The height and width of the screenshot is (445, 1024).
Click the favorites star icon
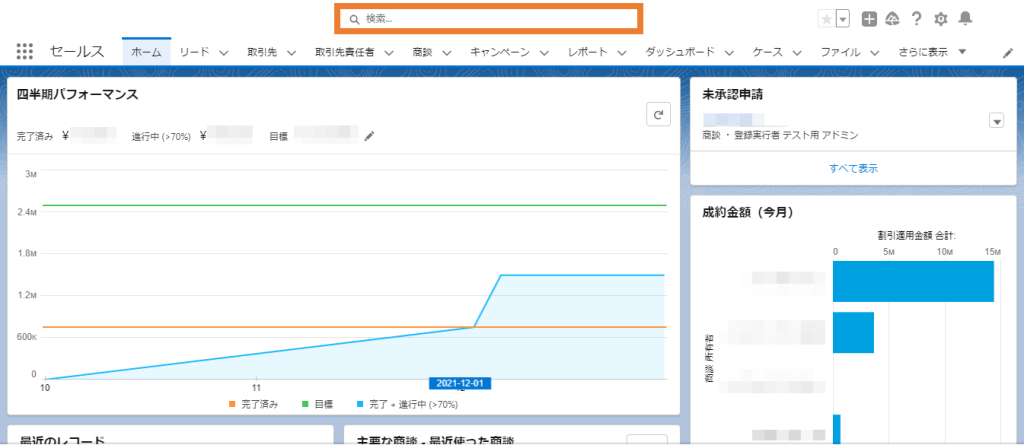(826, 20)
